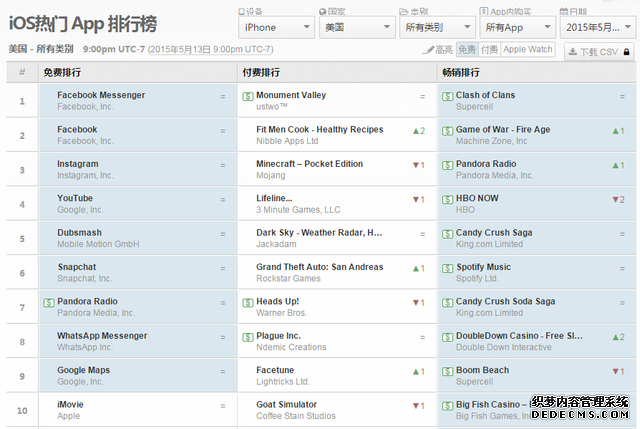Click the 下载 CSV button

point(599,52)
